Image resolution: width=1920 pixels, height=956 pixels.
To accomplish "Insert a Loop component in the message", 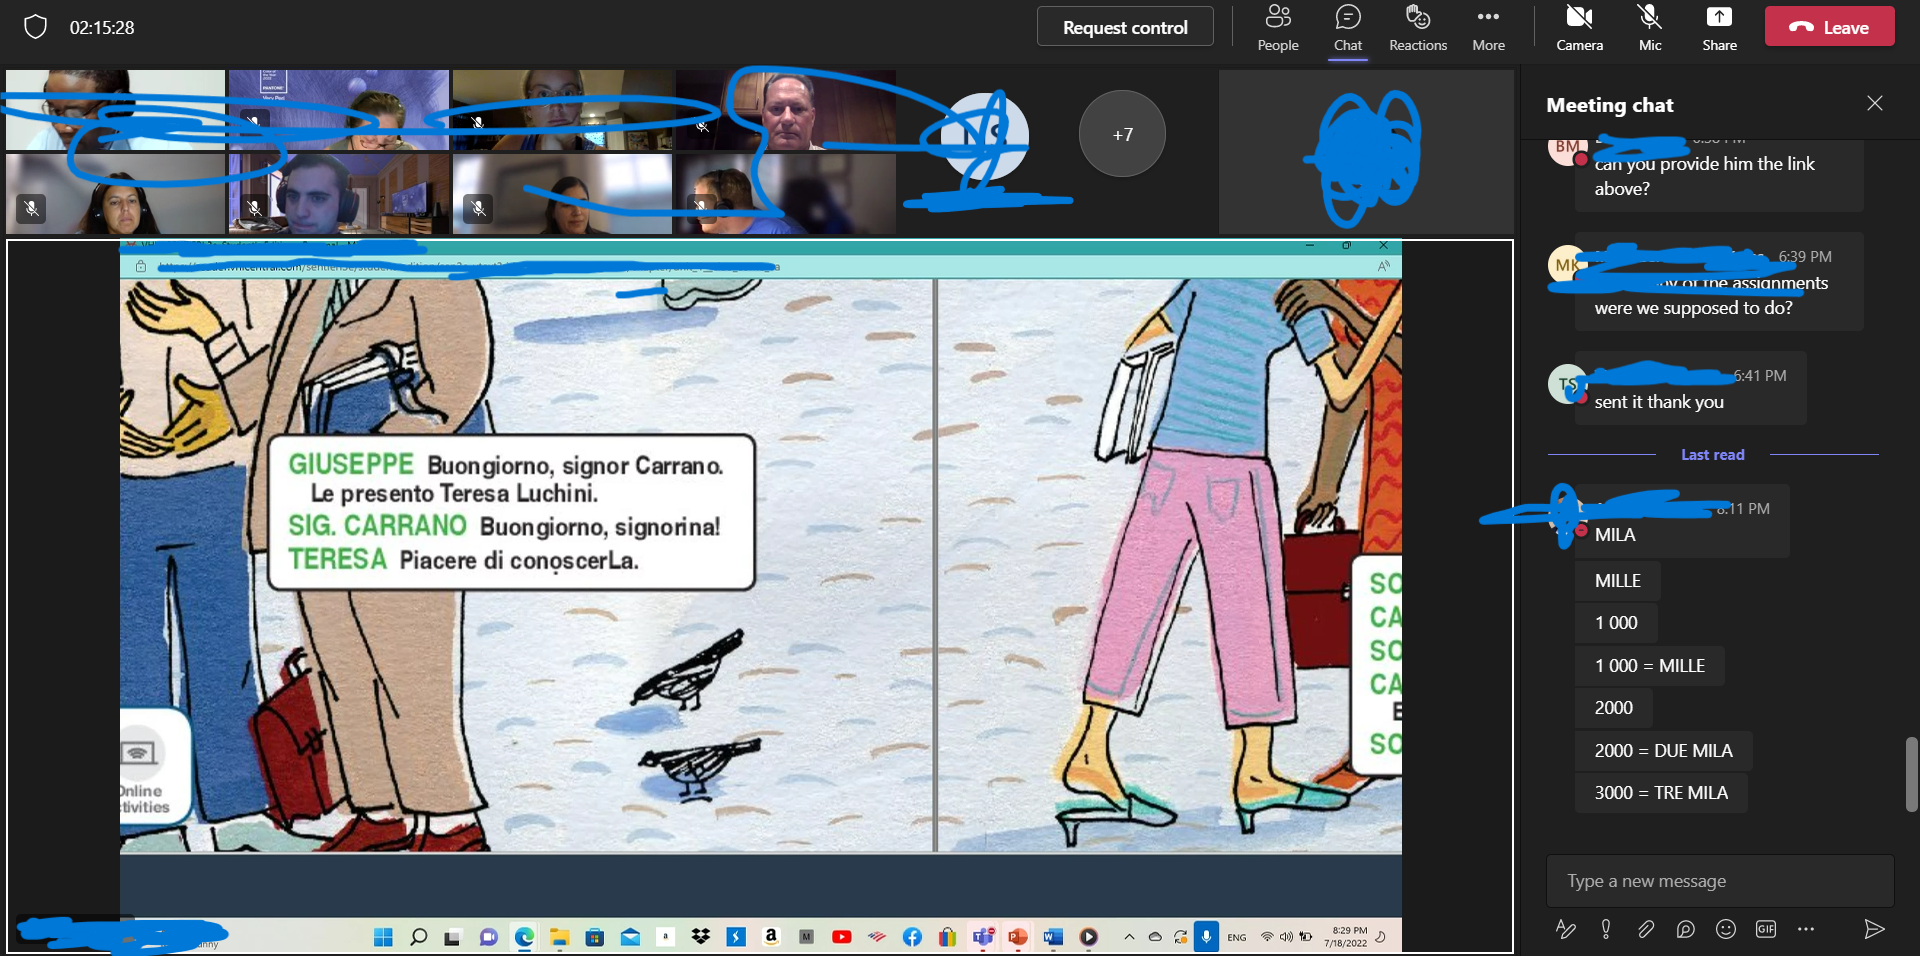I will click(1686, 929).
